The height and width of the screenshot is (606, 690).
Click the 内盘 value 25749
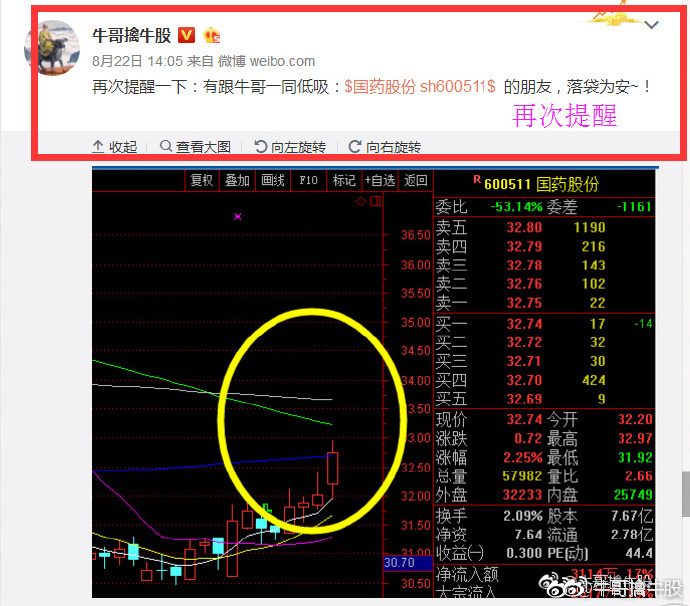point(633,495)
